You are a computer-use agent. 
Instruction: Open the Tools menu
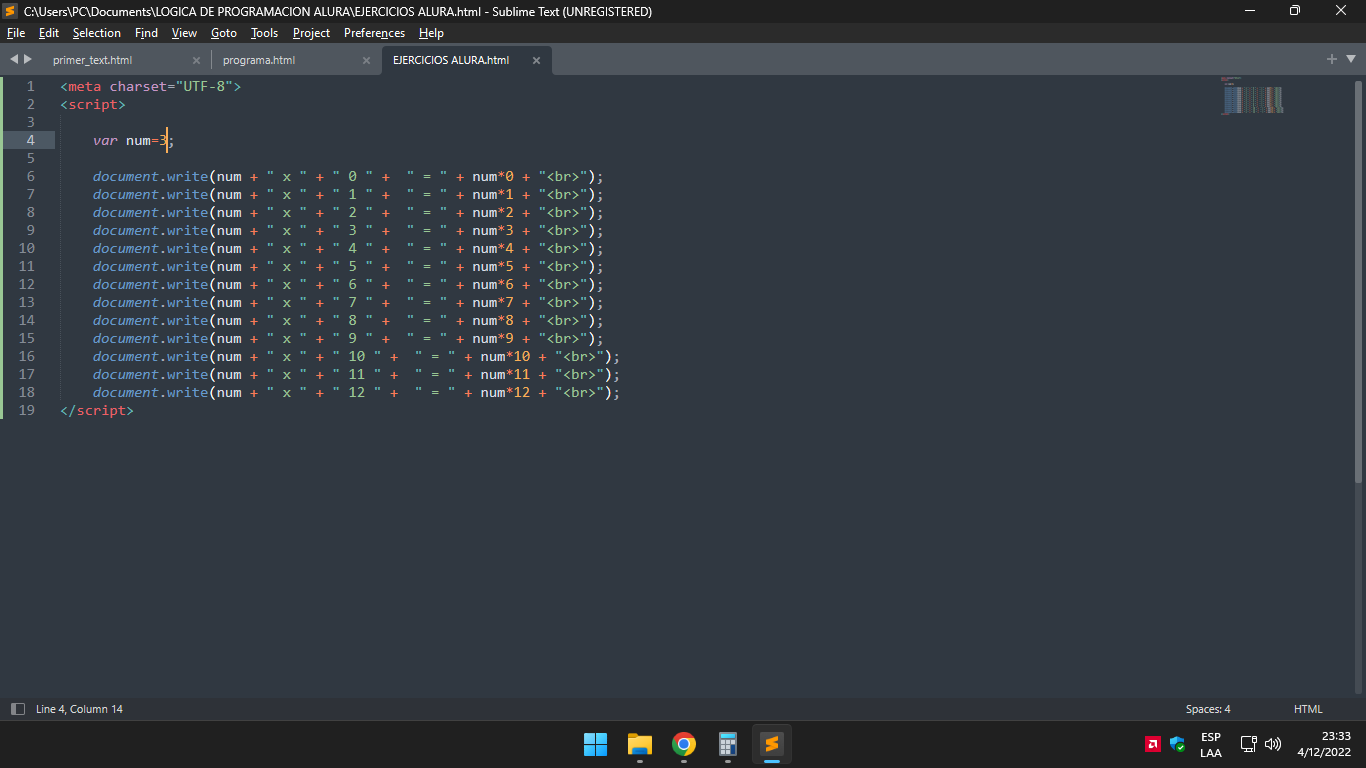pos(264,33)
